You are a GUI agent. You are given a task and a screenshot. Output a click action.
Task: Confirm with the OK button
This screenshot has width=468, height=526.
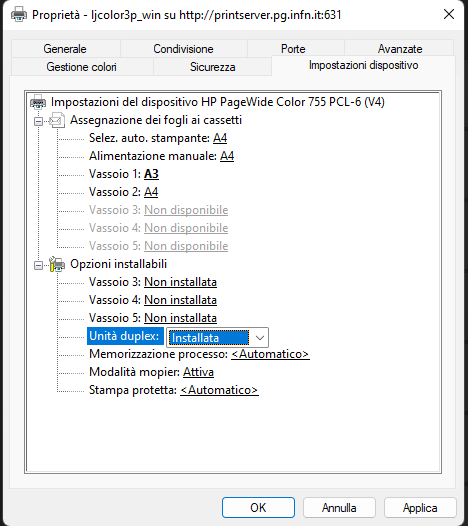tap(258, 508)
